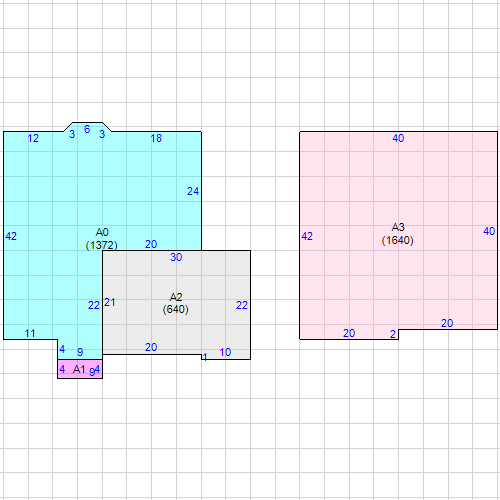Click the 18 dimension on A0's top edge

(156, 138)
